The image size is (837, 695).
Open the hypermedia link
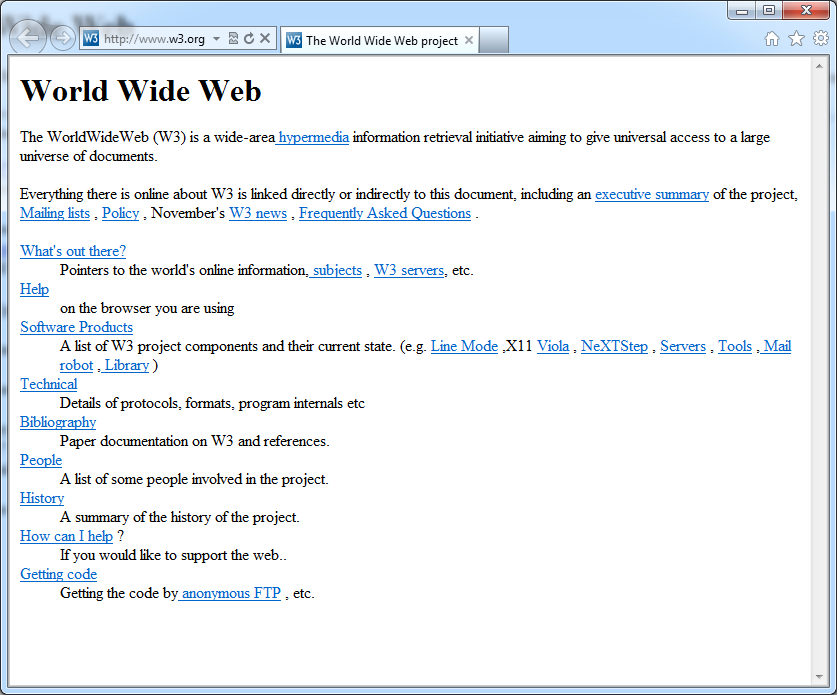[313, 137]
